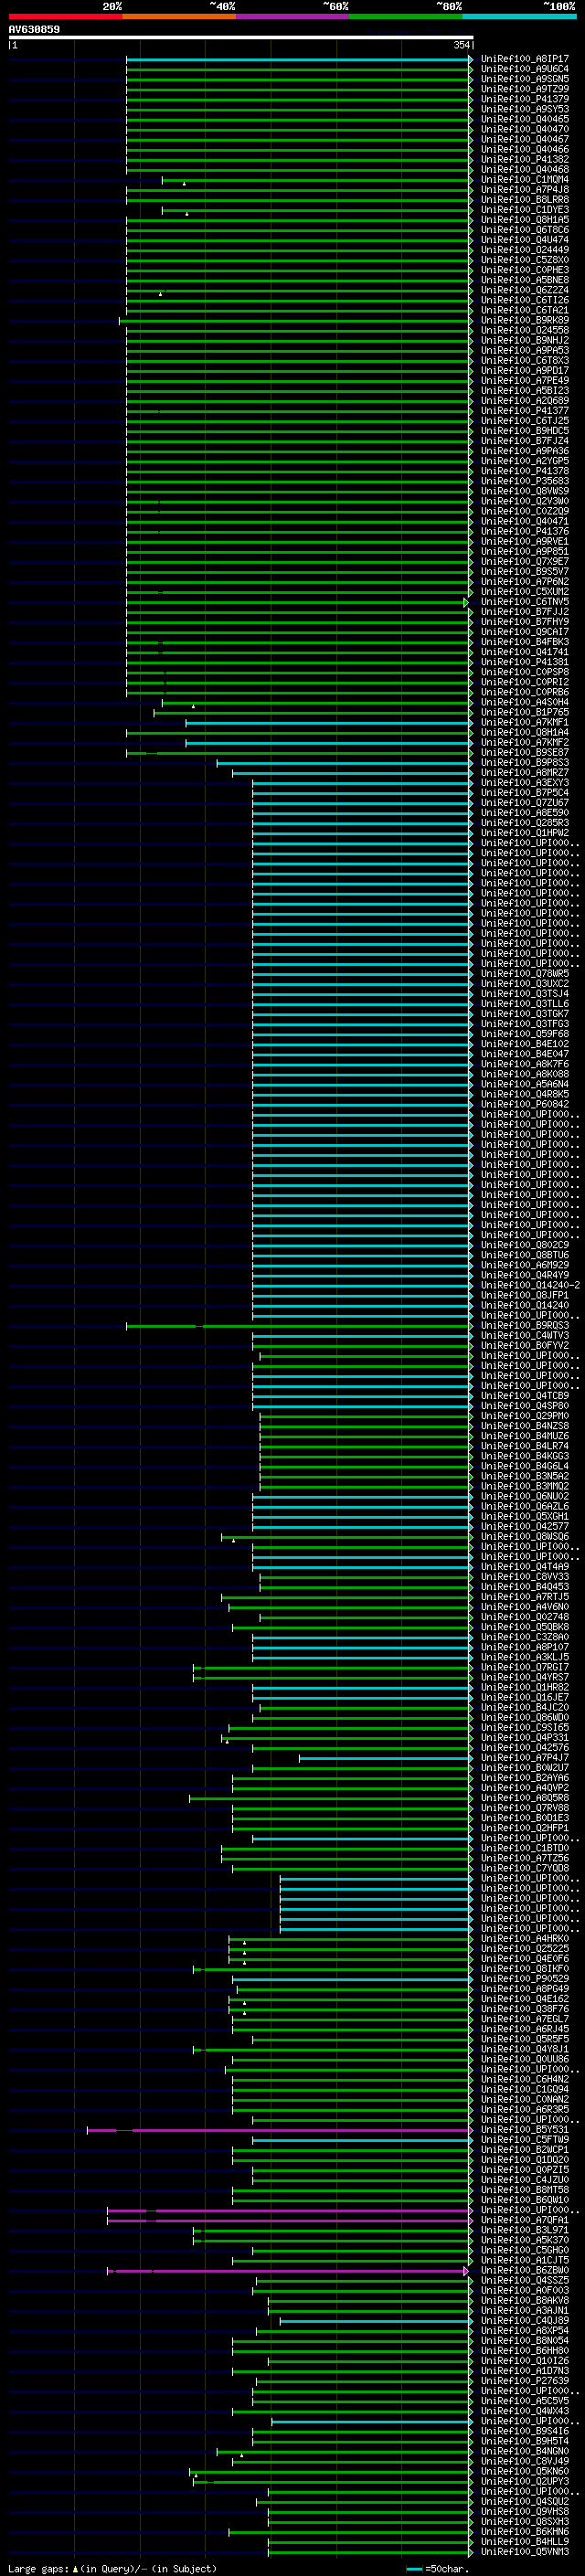Screen dimensions: 585x2576
Task: Select the UniRef100_B4E102 entry
Action: click(525, 1044)
